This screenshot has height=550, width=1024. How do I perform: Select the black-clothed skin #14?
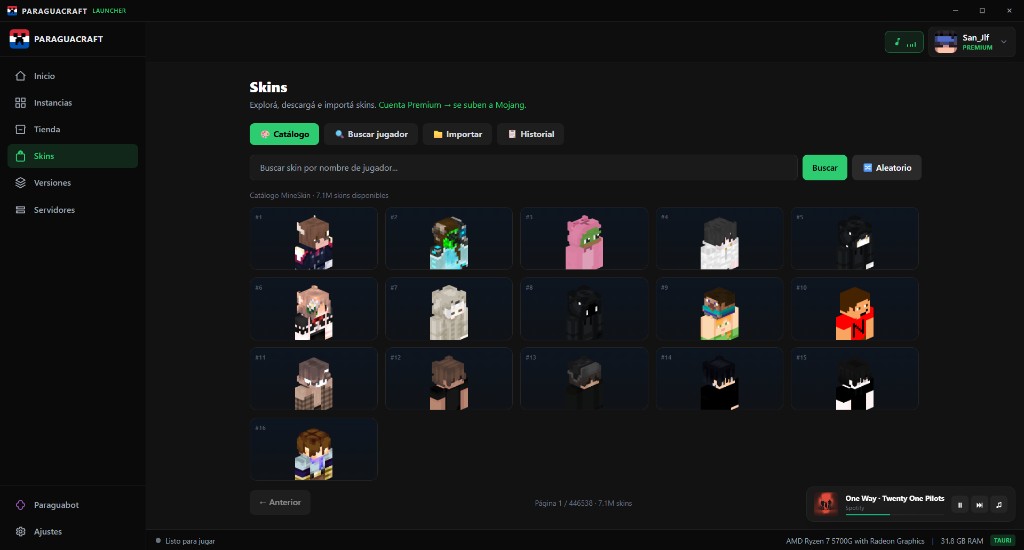719,379
